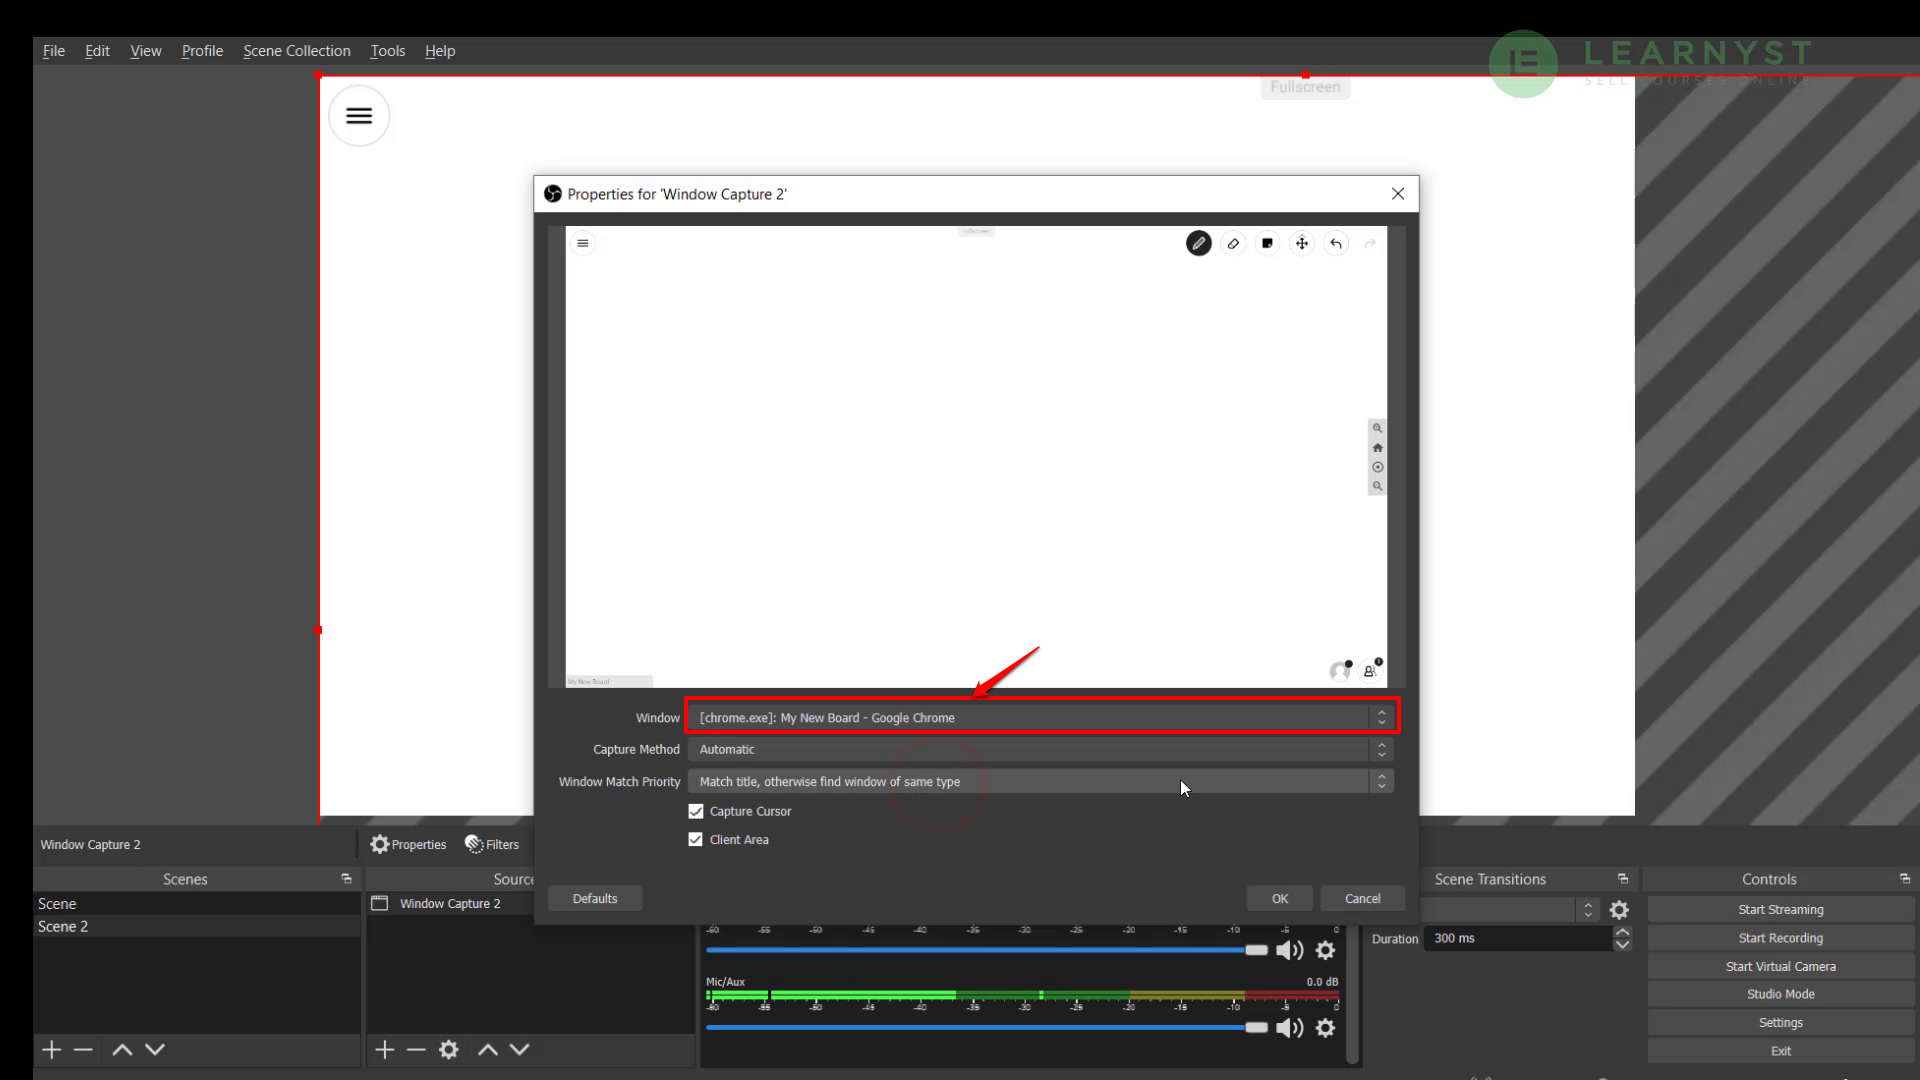1920x1080 pixels.
Task: Select Scene 2 in the Scenes list
Action: 197,926
